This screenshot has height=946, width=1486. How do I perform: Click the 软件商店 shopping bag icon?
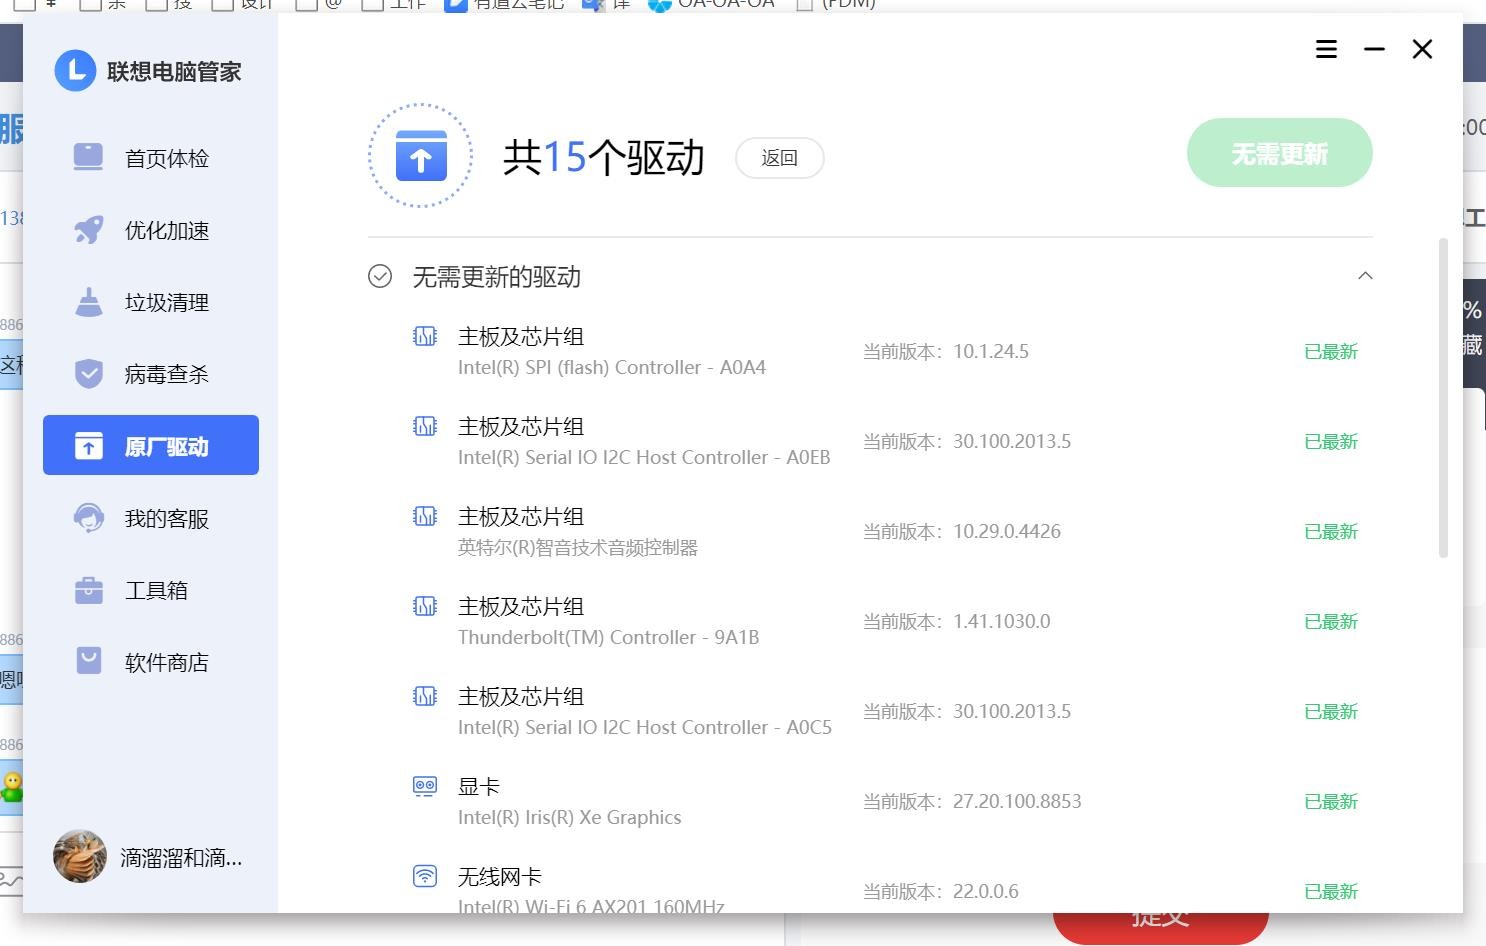89,661
